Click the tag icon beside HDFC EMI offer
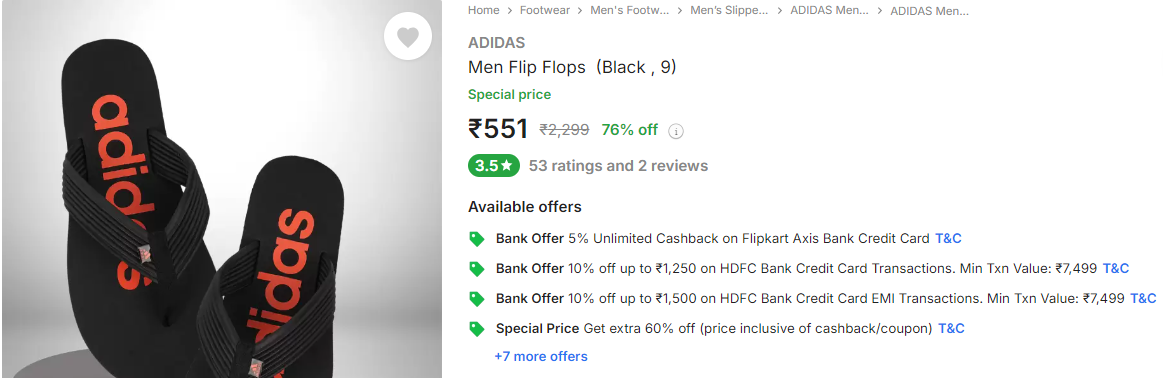Screen dimensions: 1163x378 pyautogui.click(x=477, y=299)
